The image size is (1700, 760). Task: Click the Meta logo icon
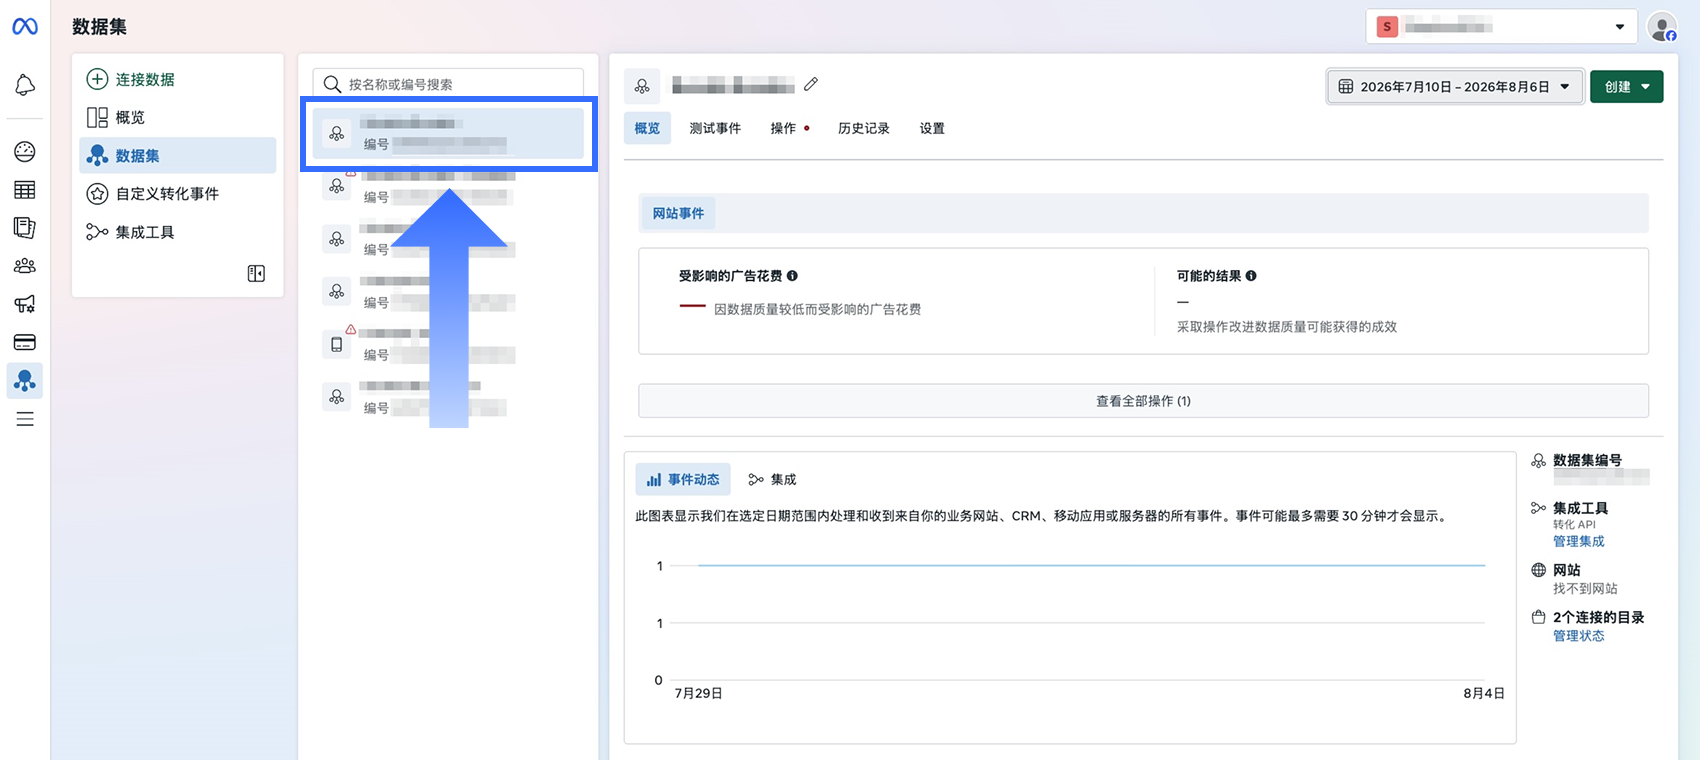[x=25, y=27]
